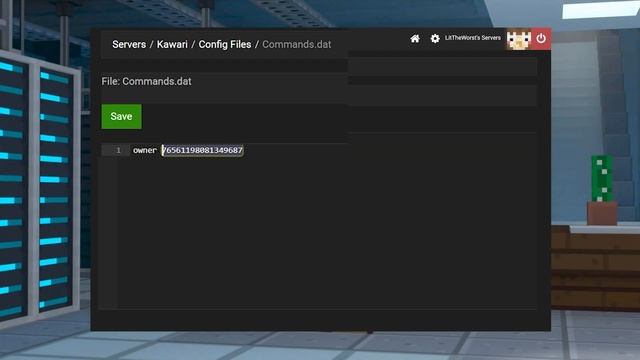Go to Servers breadcrumb
This screenshot has height=360, width=640.
tap(129, 44)
